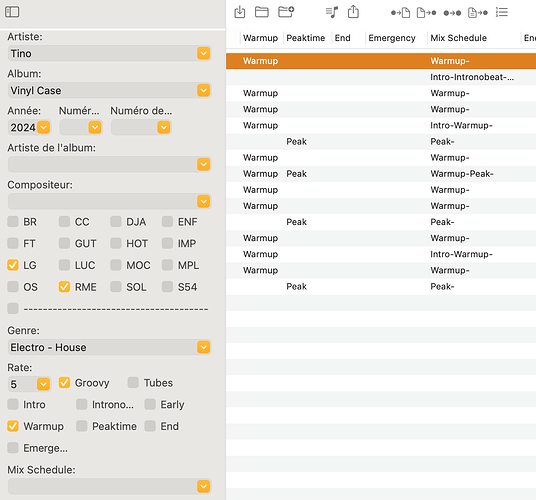Open the Album dropdown showing Vinyl Case
536x500 pixels.
203,91
